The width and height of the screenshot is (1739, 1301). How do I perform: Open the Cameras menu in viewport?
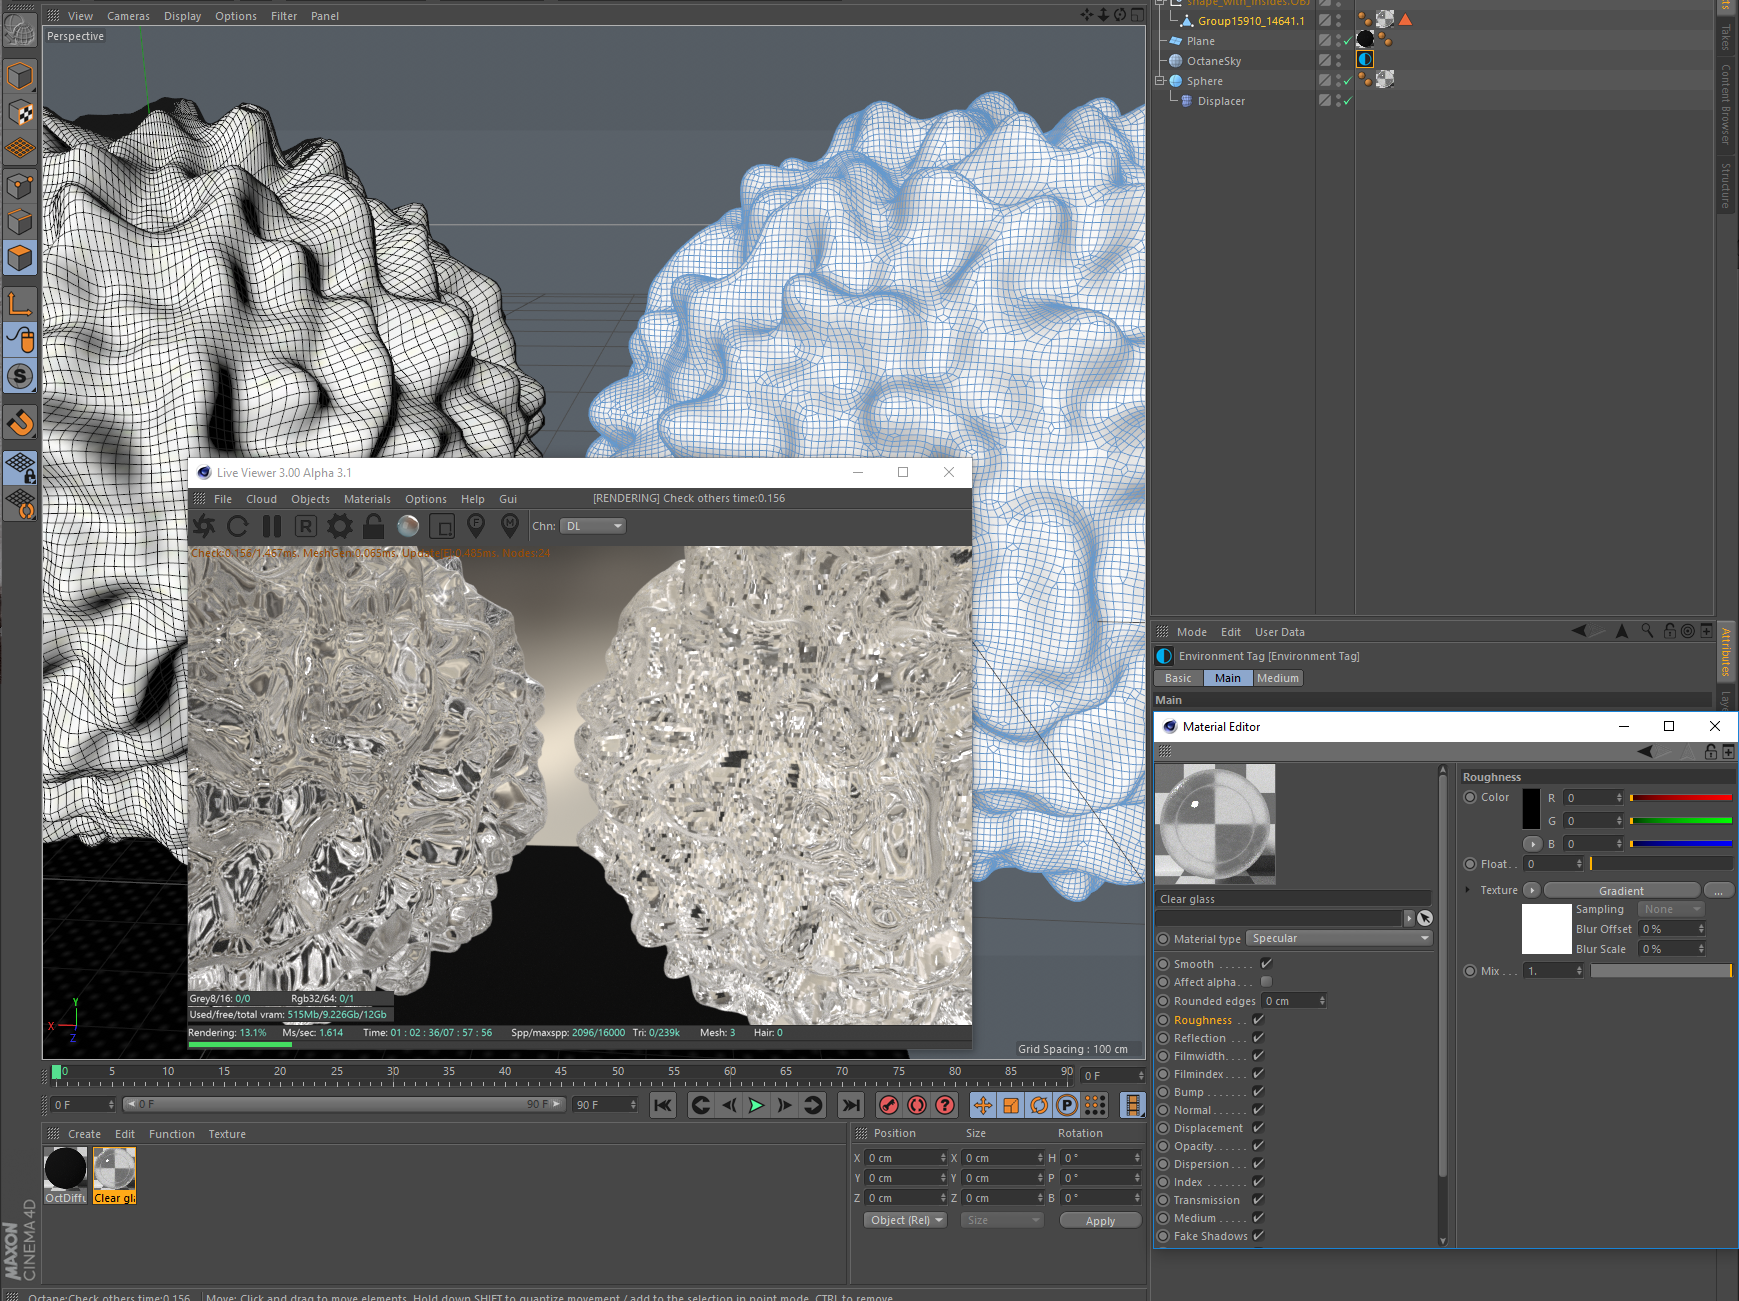[128, 16]
